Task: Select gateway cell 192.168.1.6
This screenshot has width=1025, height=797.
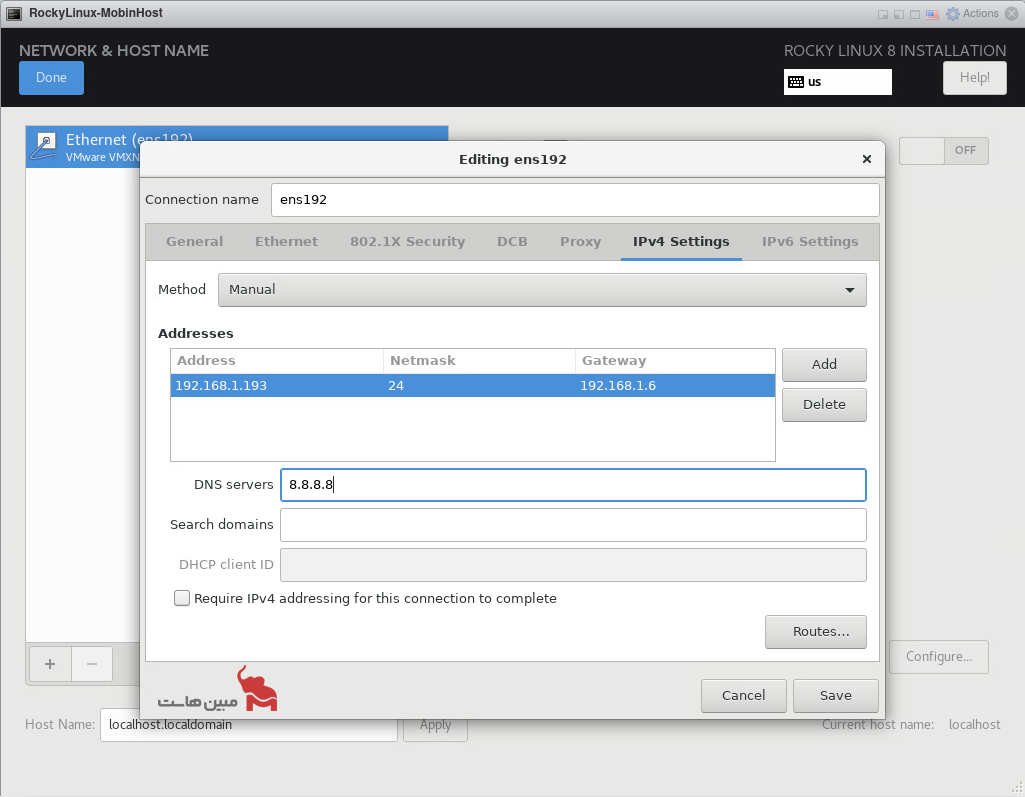Action: [675, 386]
